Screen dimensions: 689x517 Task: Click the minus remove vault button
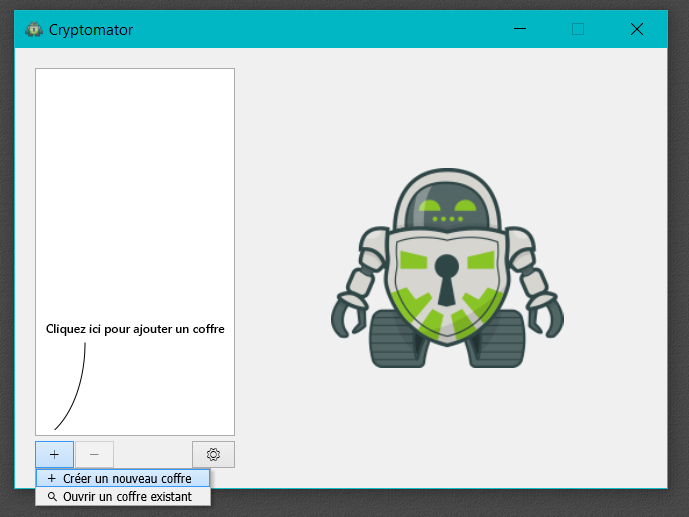[94, 454]
